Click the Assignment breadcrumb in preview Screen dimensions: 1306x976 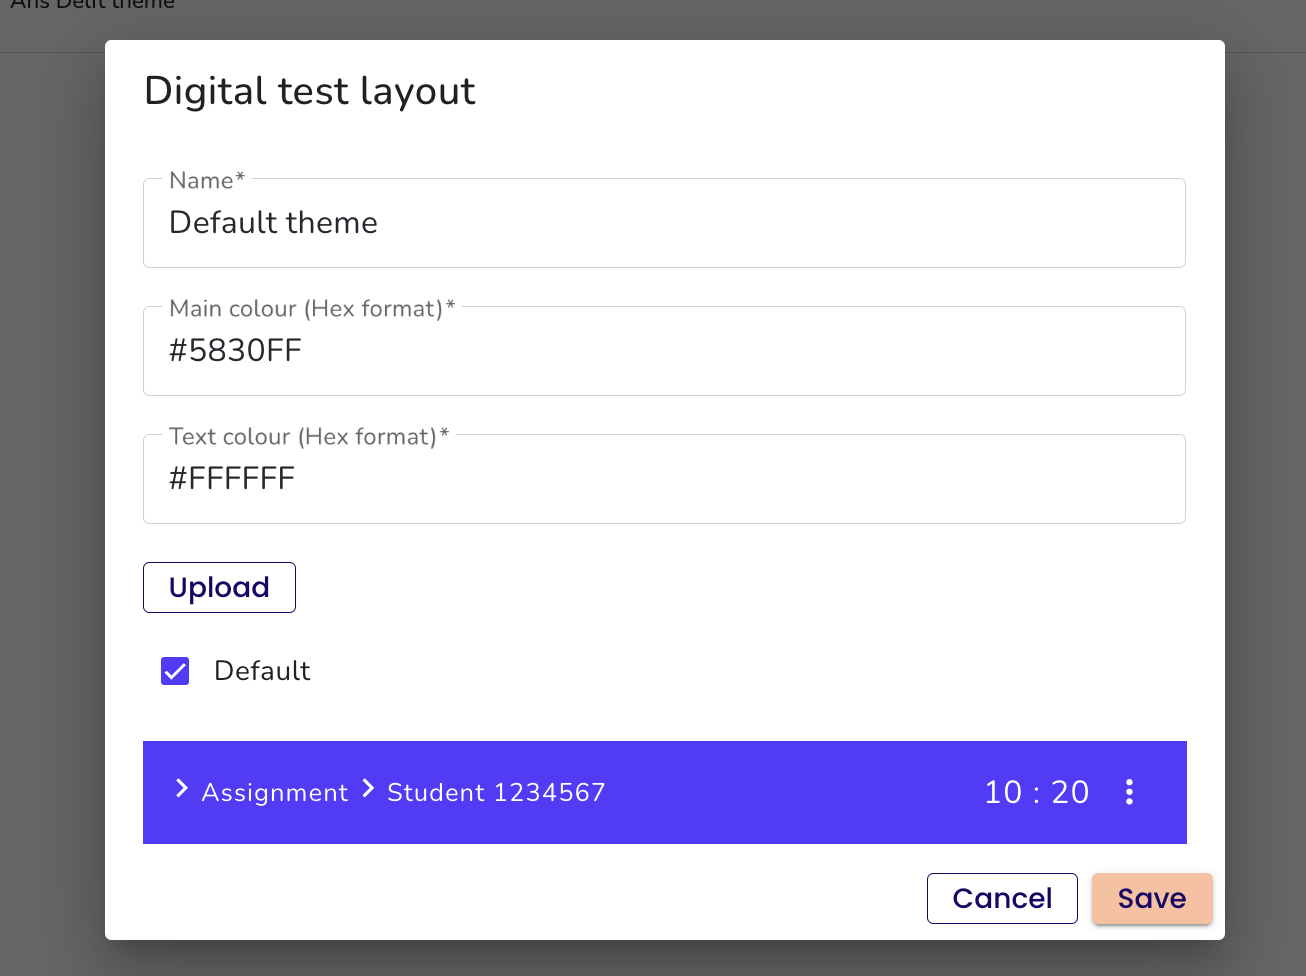click(x=275, y=793)
